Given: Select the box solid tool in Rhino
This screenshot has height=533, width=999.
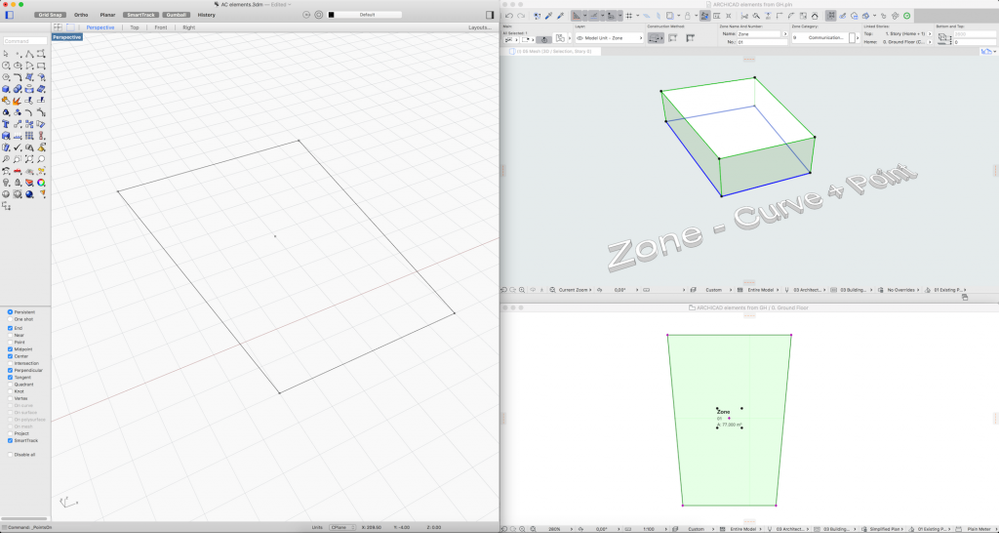Looking at the screenshot, I should click(x=6, y=89).
